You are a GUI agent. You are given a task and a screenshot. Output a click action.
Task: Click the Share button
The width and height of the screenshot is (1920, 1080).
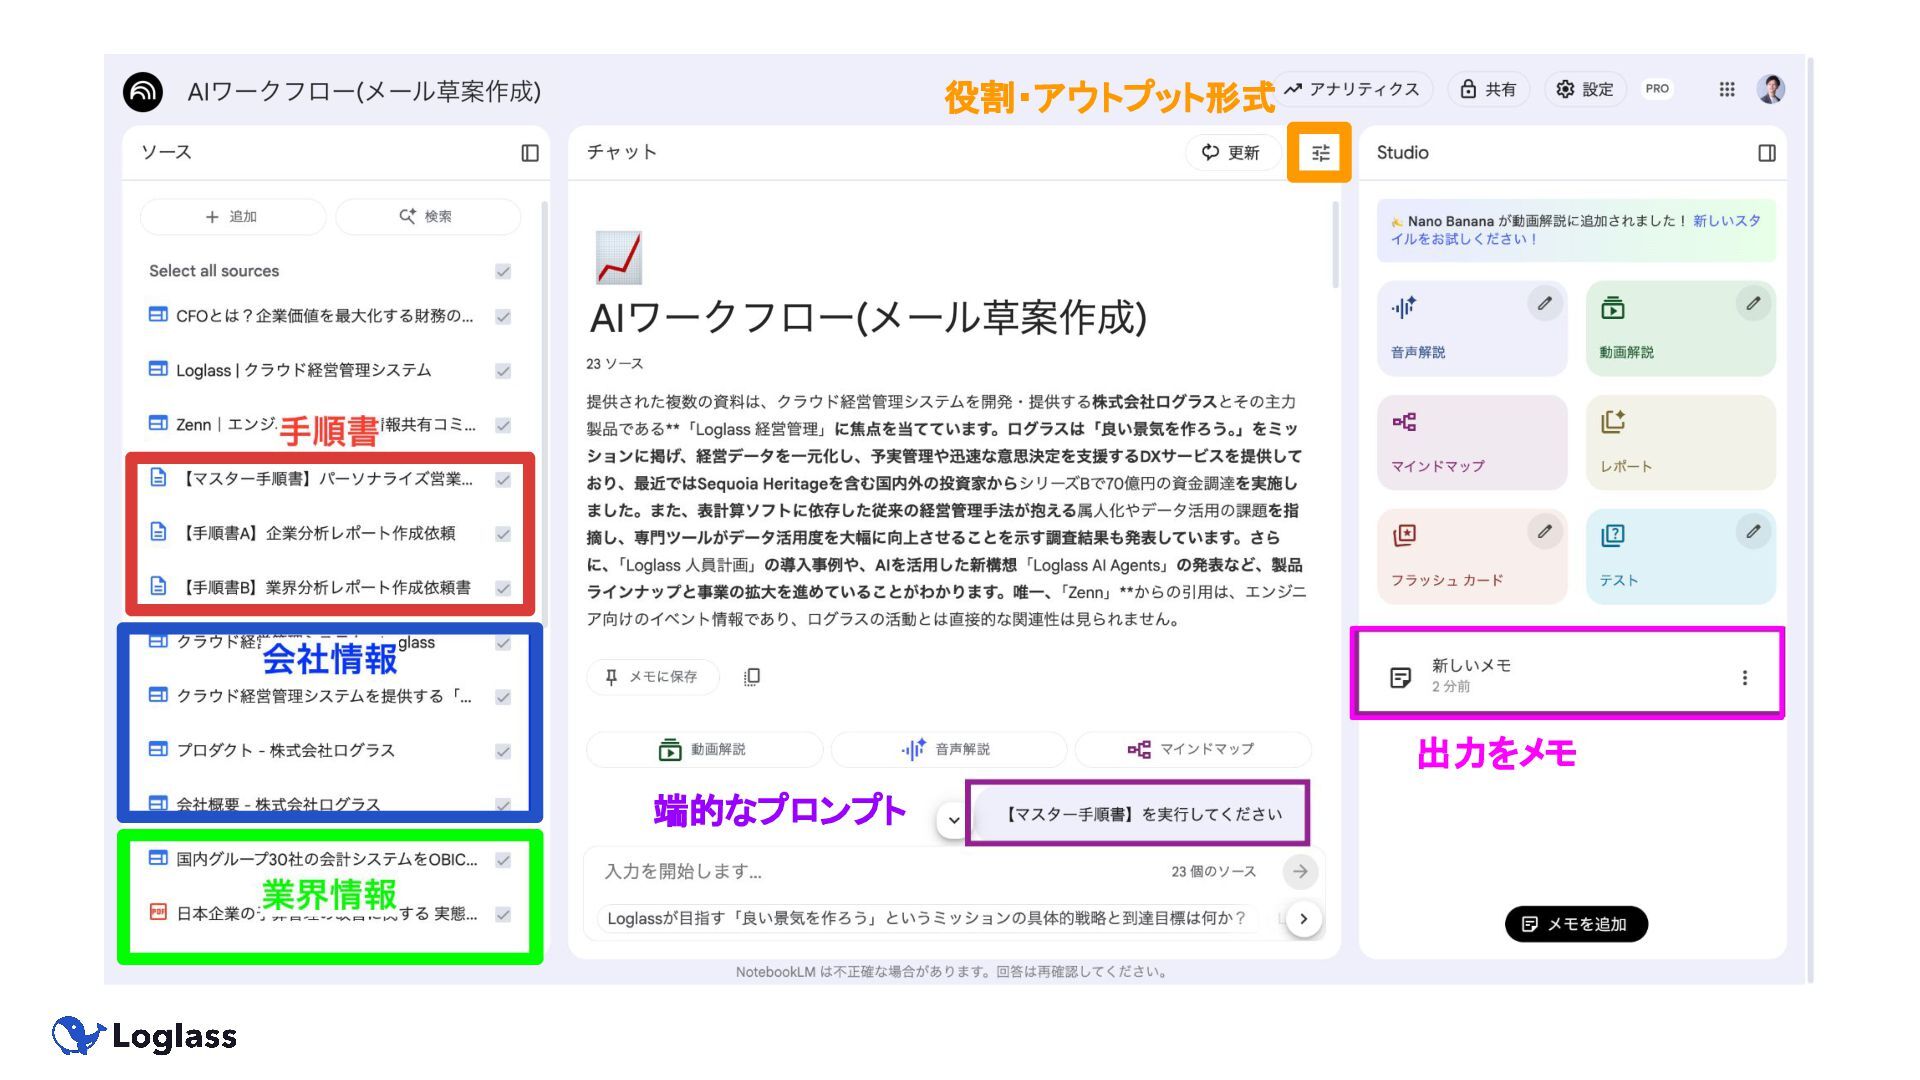coord(1488,89)
